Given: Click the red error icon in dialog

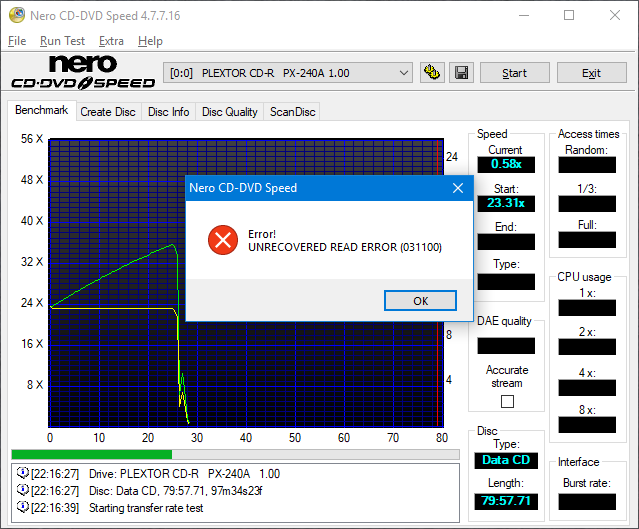Looking at the screenshot, I should point(223,240).
